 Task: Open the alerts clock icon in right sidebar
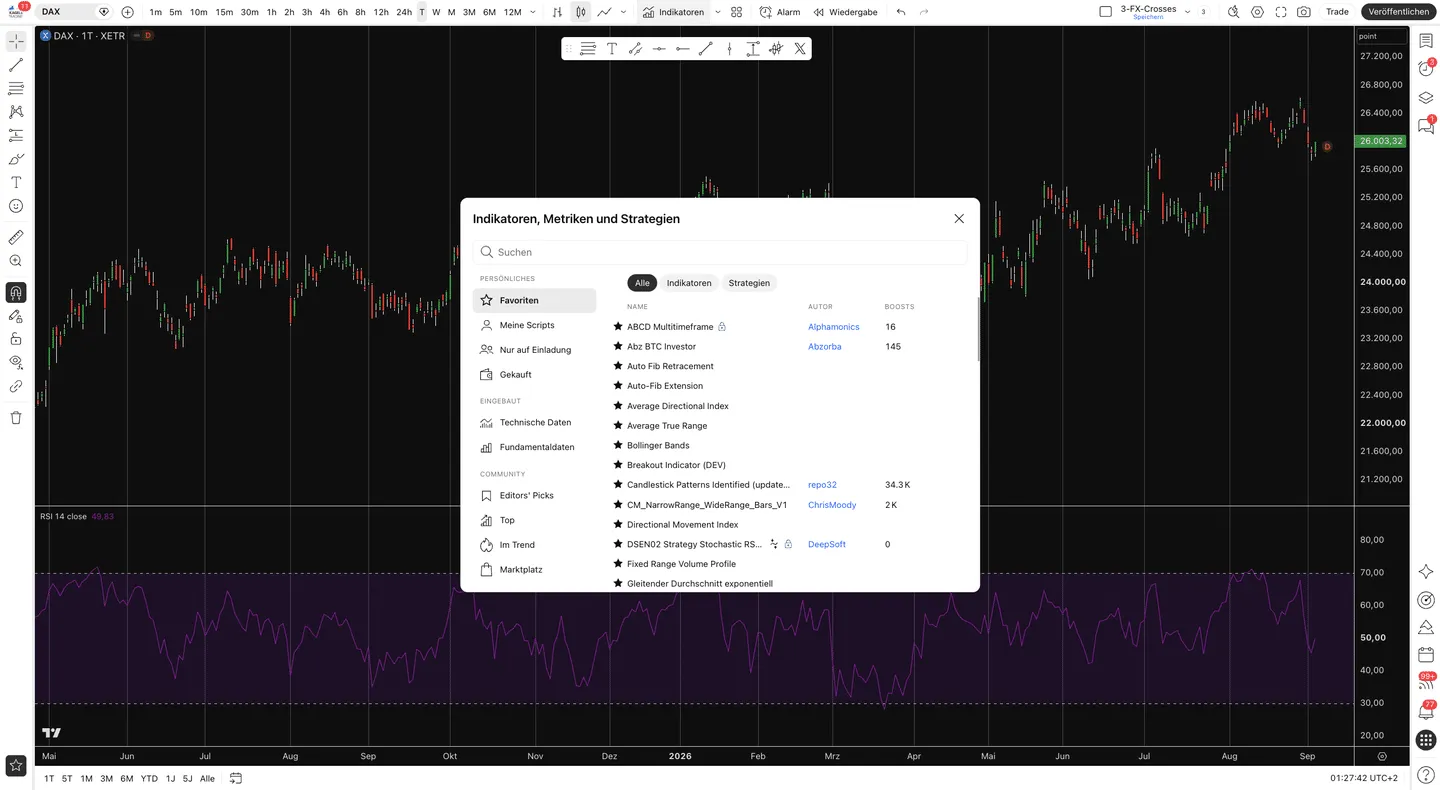tap(1426, 68)
